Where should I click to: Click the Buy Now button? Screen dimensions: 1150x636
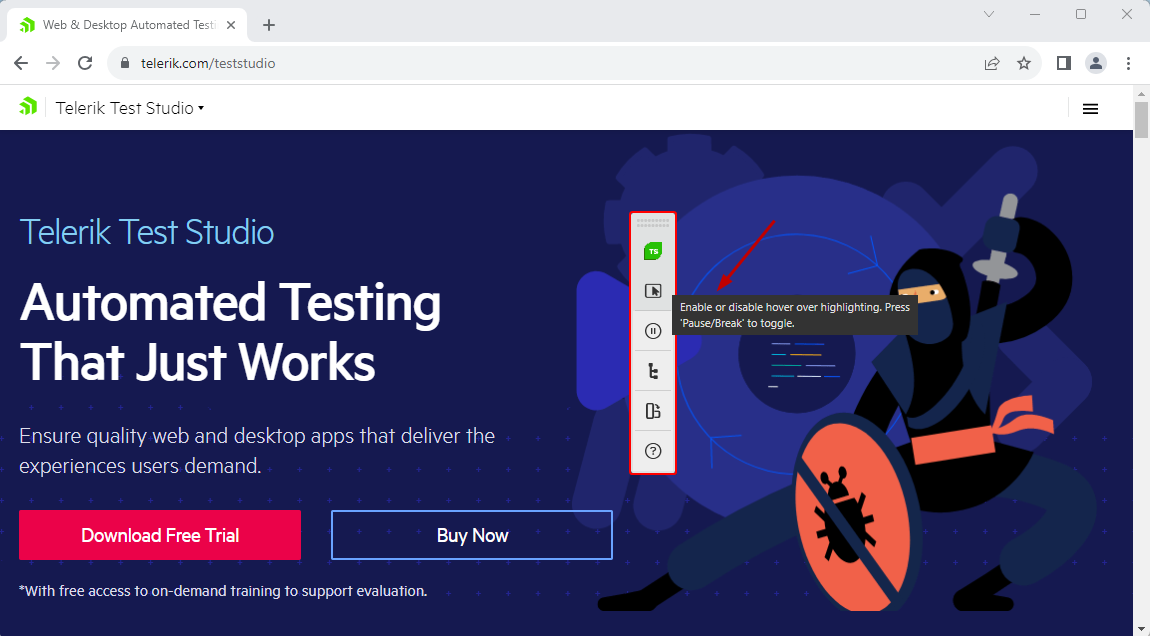click(x=472, y=536)
